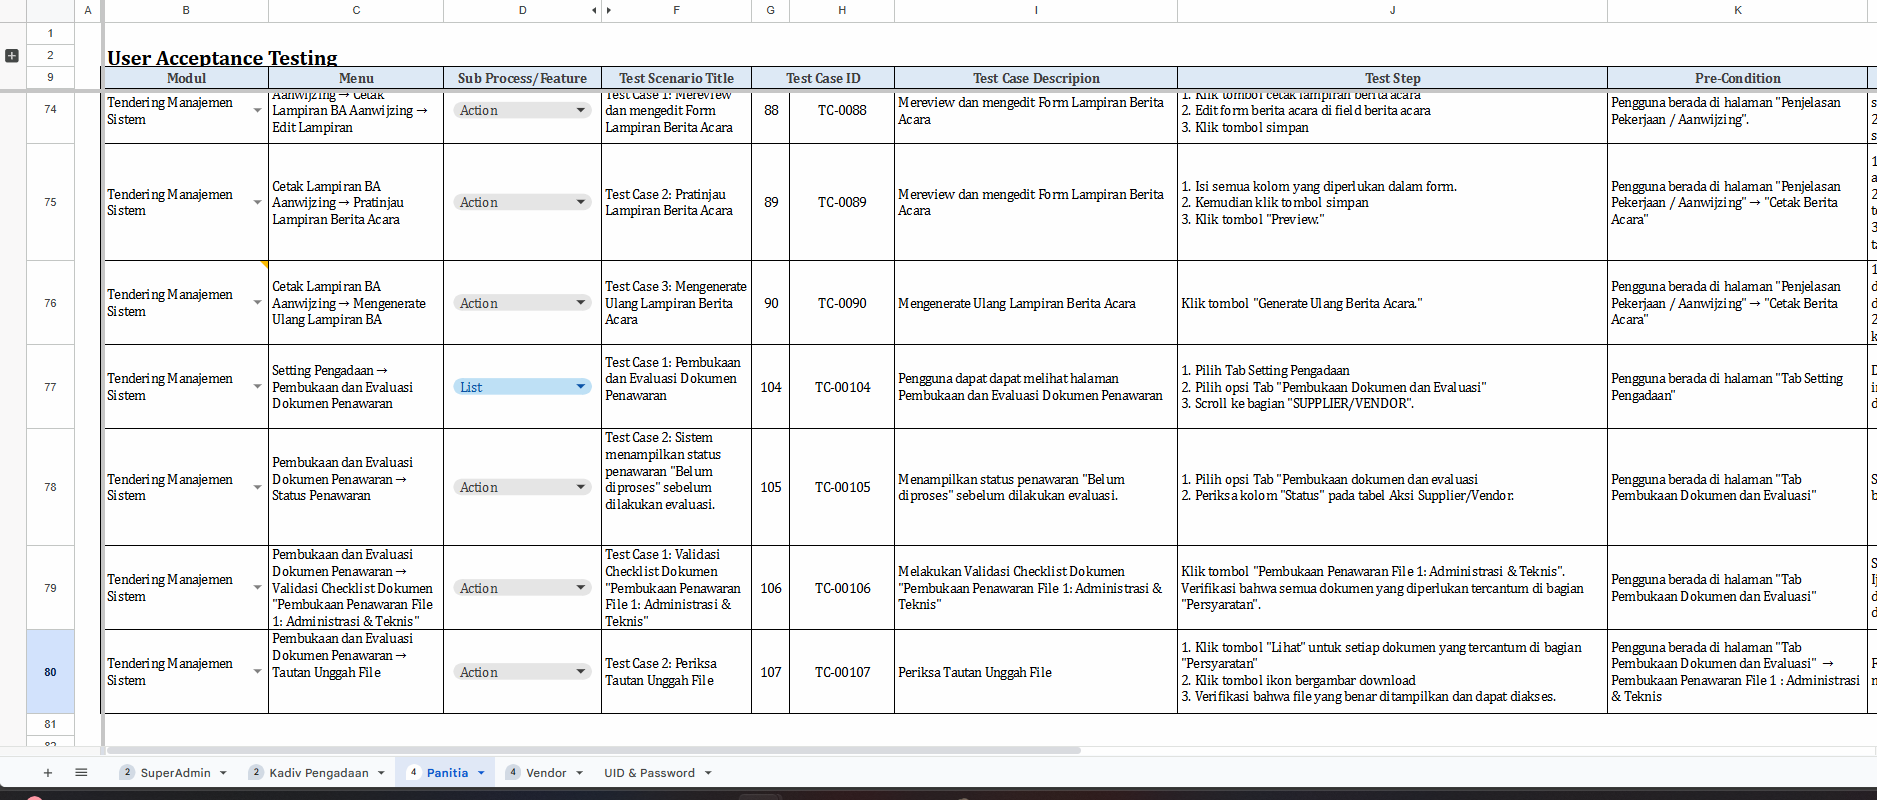Viewport: 1877px width, 800px height.
Task: Click comment count badge on Vendor tab
Action: pos(513,772)
